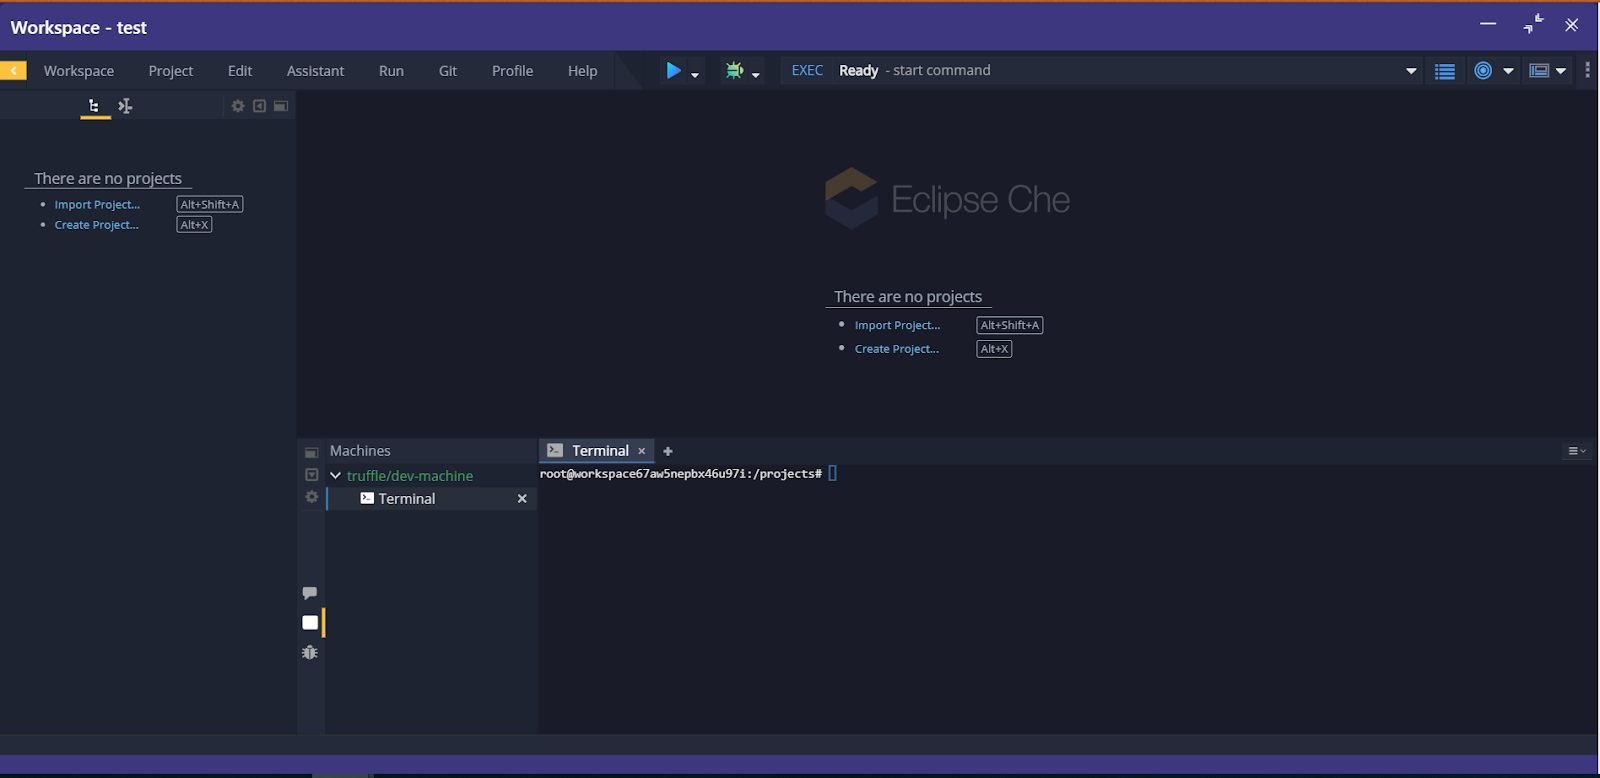
Task: Open the Help menu
Action: click(582, 71)
